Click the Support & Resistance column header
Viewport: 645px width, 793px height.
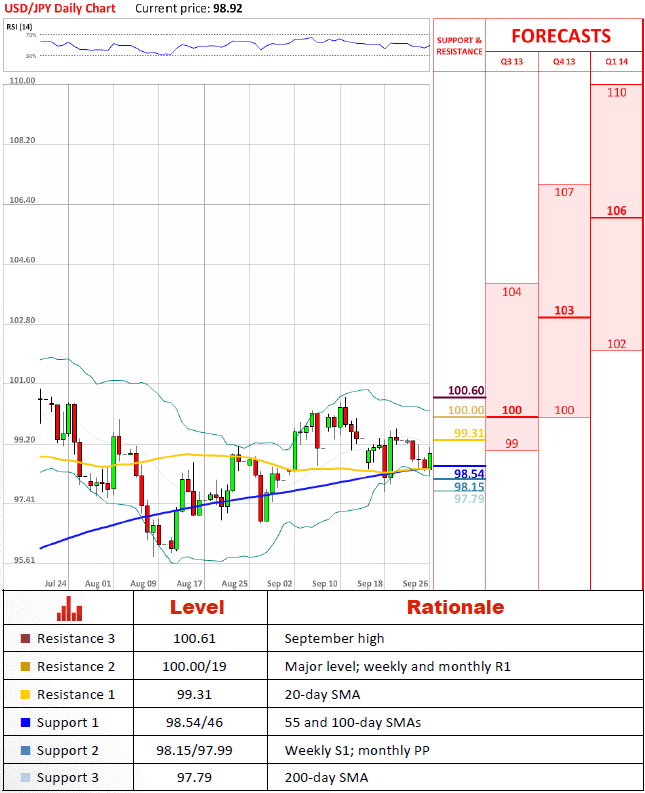459,46
